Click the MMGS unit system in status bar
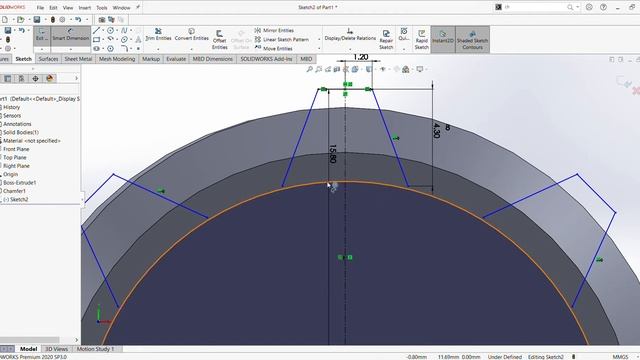Viewport: 640px width, 360px height. point(620,357)
